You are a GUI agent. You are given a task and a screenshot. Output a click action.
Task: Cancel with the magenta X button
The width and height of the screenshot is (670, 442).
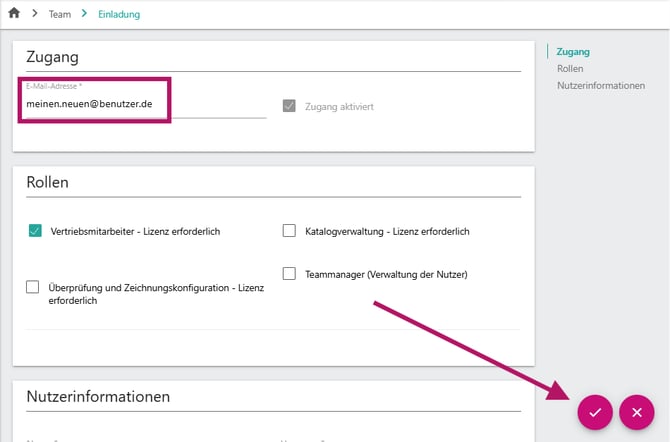coord(637,413)
